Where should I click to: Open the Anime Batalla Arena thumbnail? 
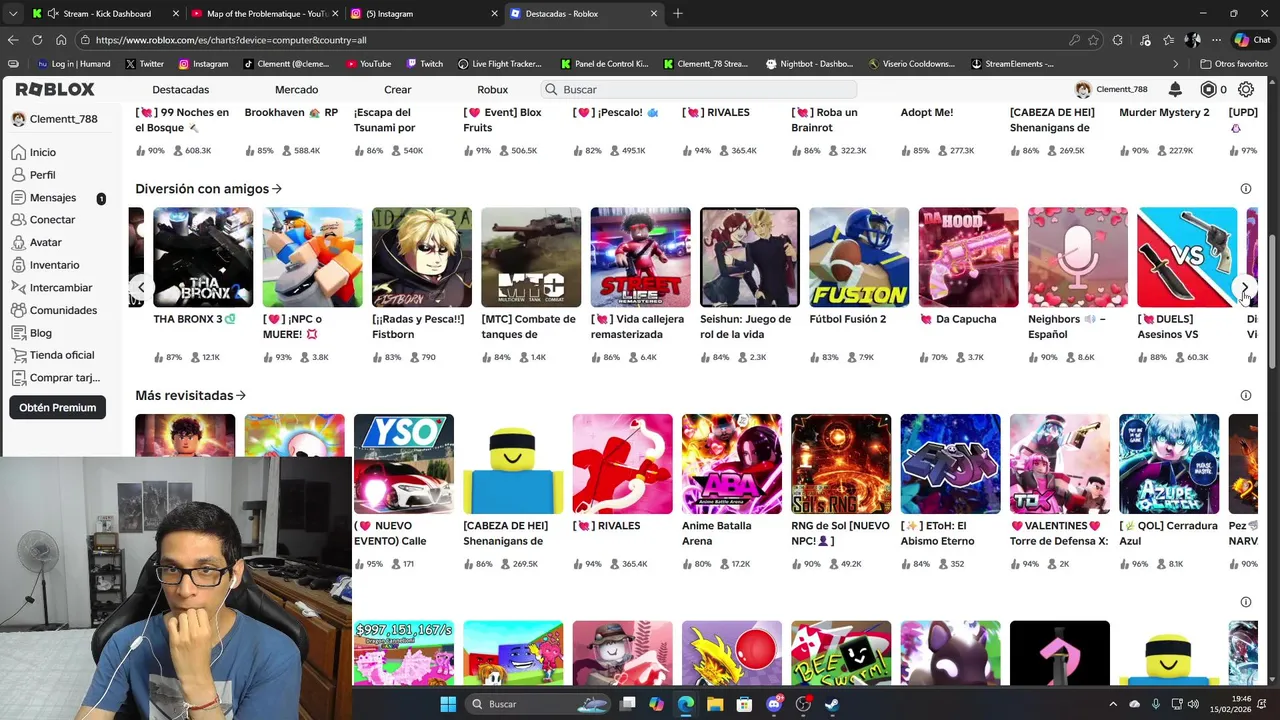[x=732, y=464]
